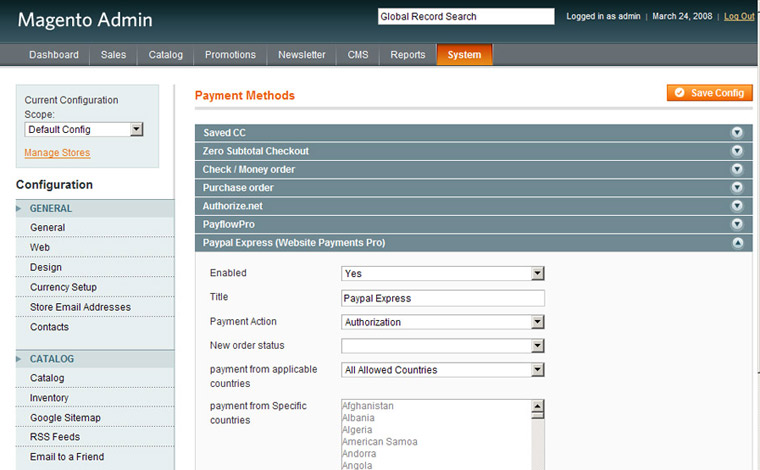
Task: Expand Authorize.net section arrow icon
Action: pyautogui.click(x=737, y=206)
